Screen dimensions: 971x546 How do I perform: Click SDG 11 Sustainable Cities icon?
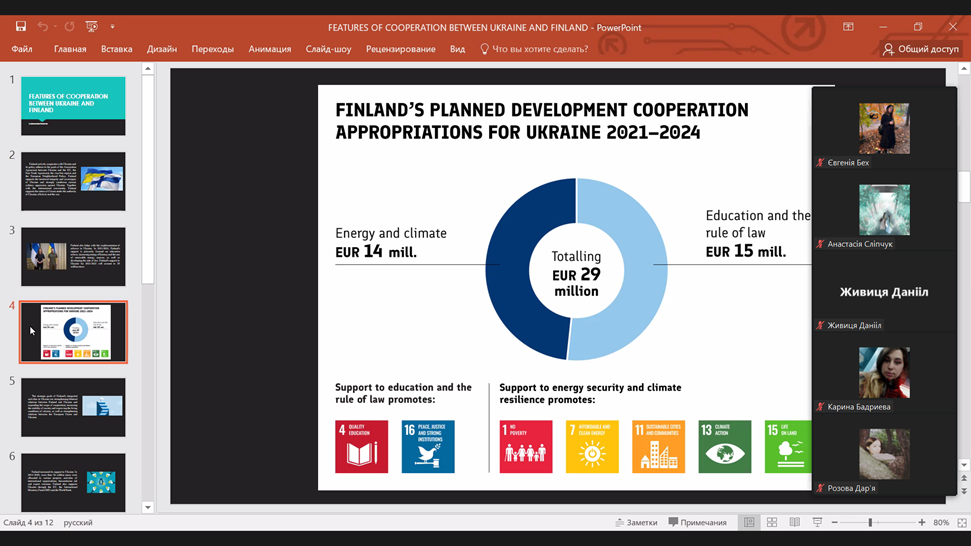(658, 447)
